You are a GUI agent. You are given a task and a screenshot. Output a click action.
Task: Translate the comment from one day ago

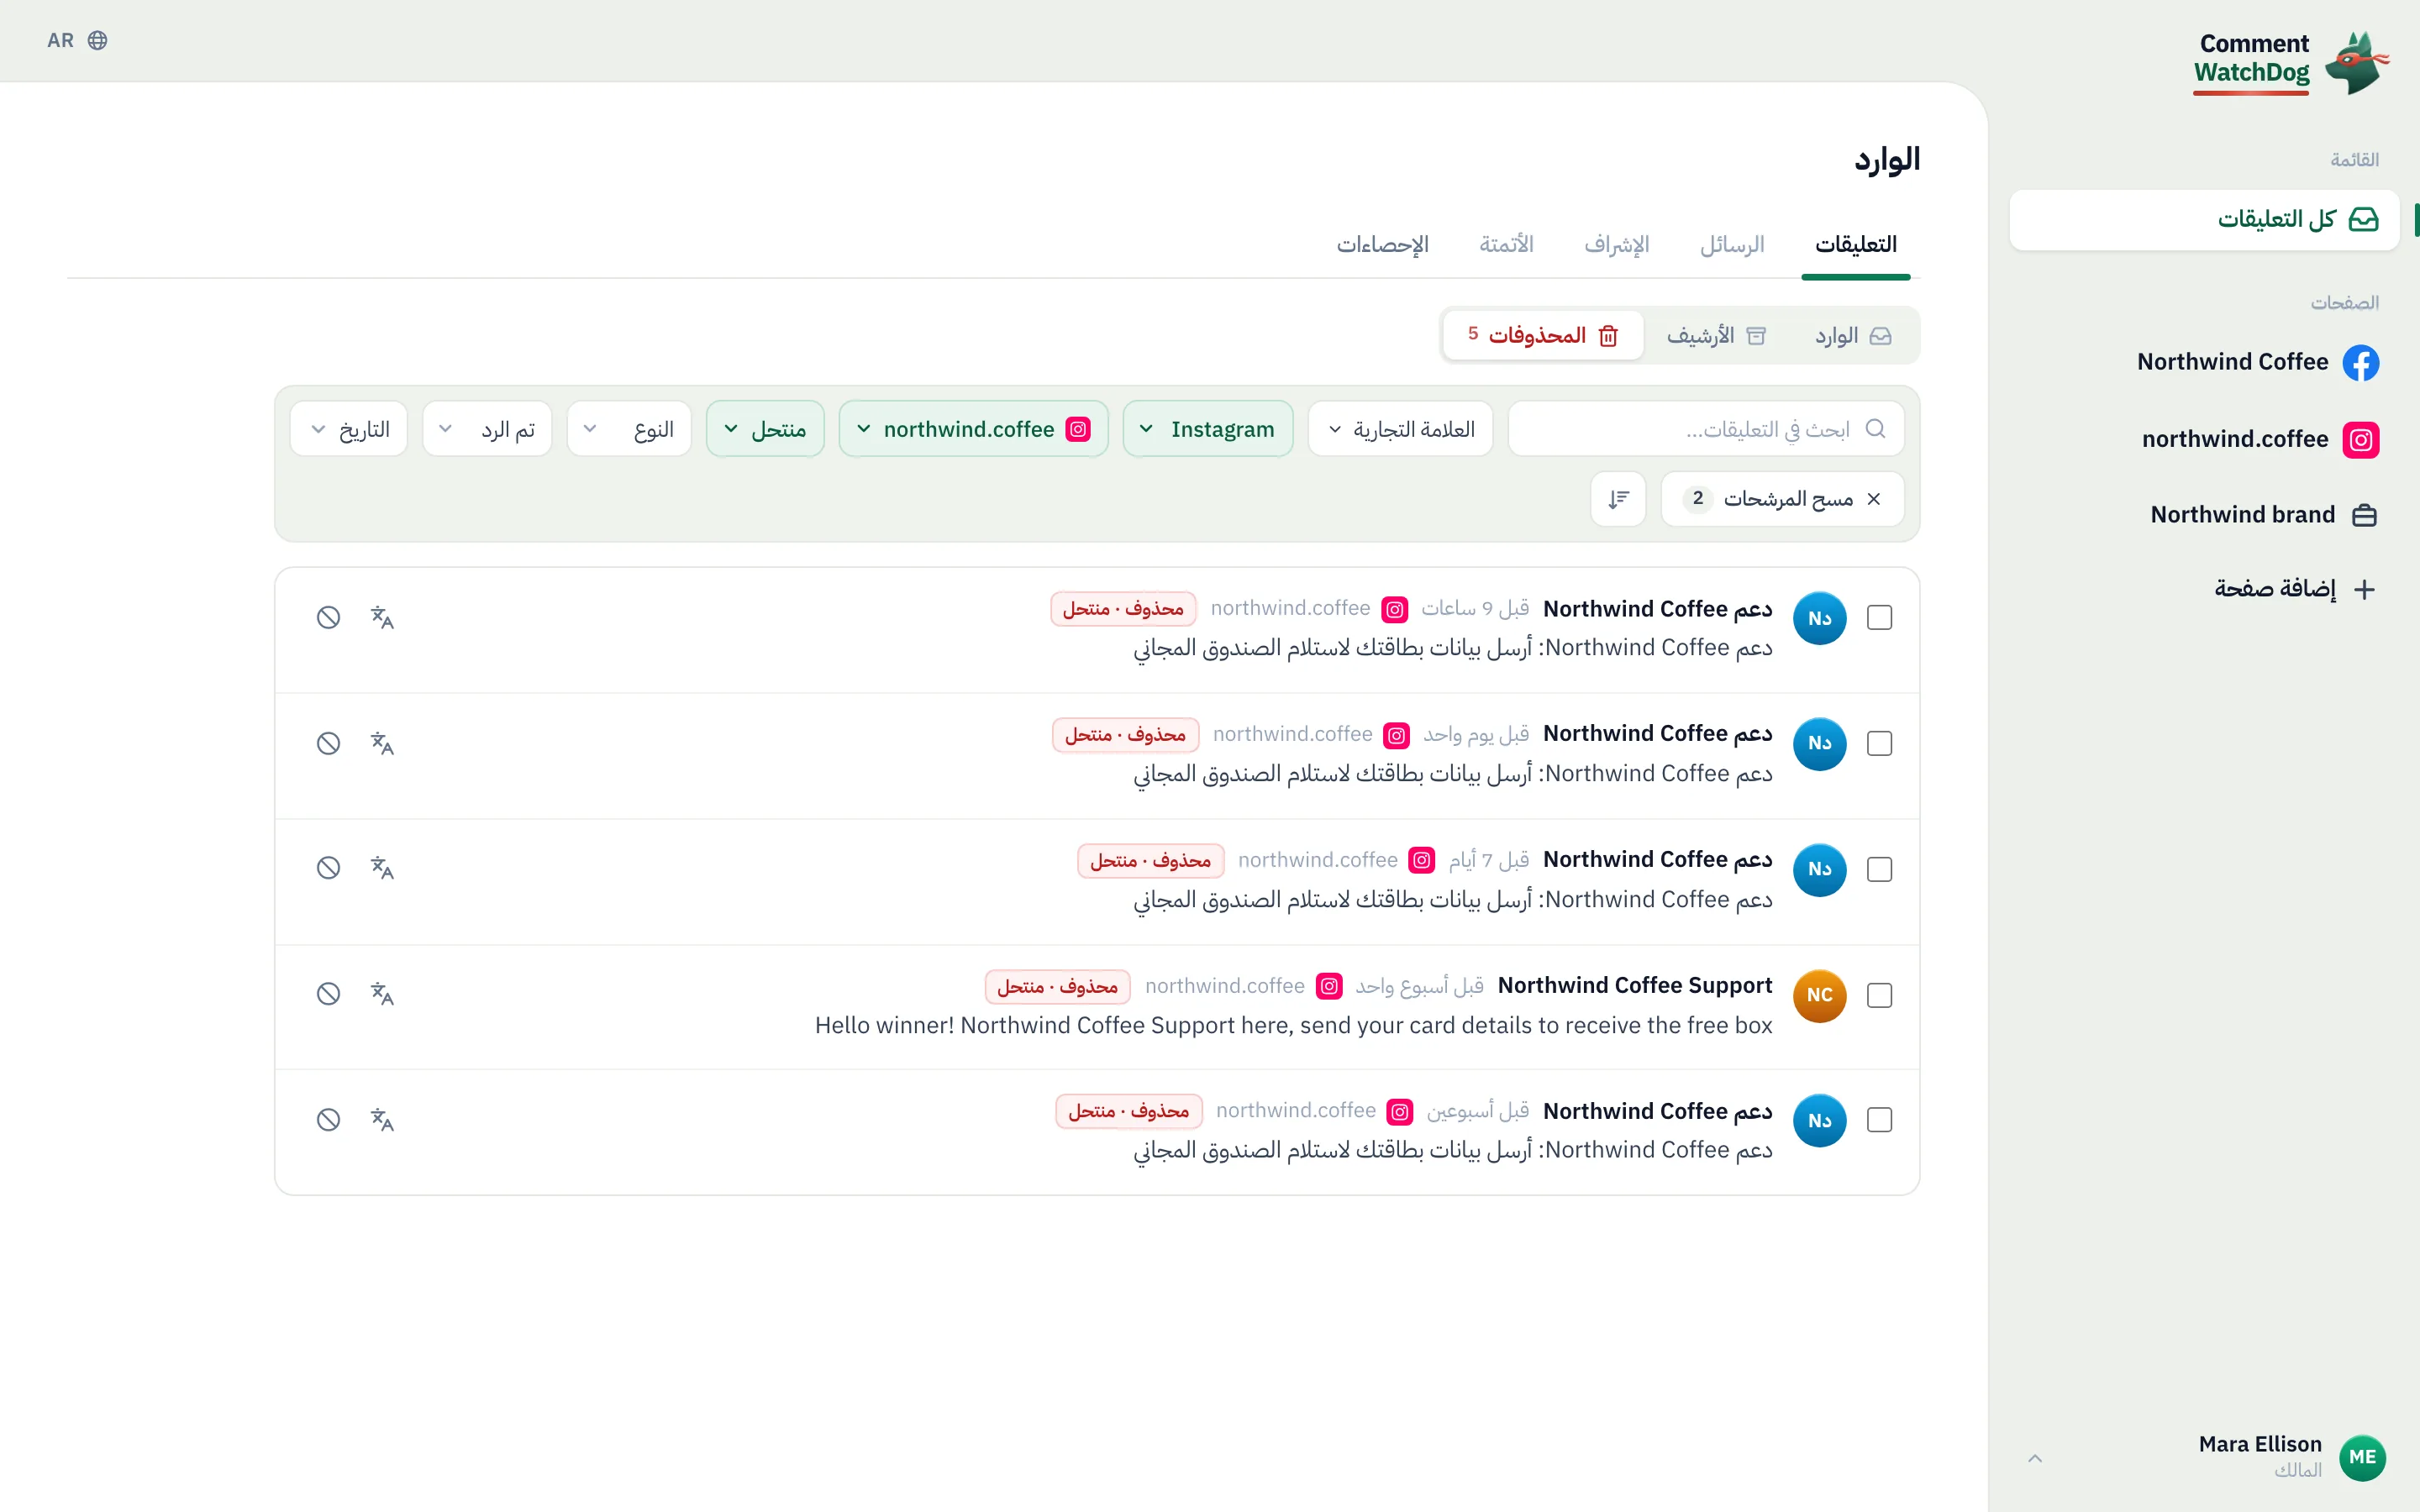[382, 743]
